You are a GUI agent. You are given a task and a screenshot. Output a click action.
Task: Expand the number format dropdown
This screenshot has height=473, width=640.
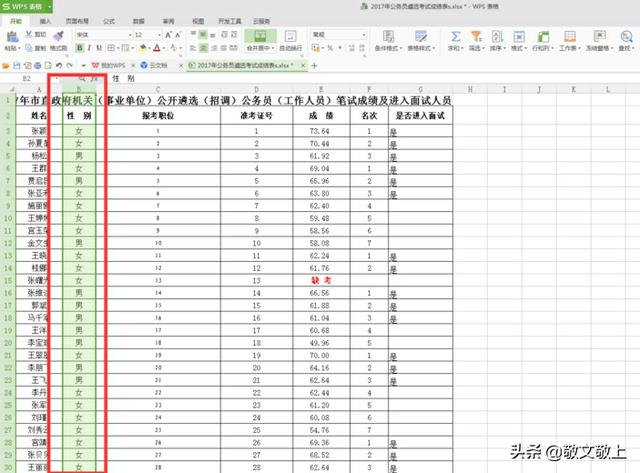point(364,35)
